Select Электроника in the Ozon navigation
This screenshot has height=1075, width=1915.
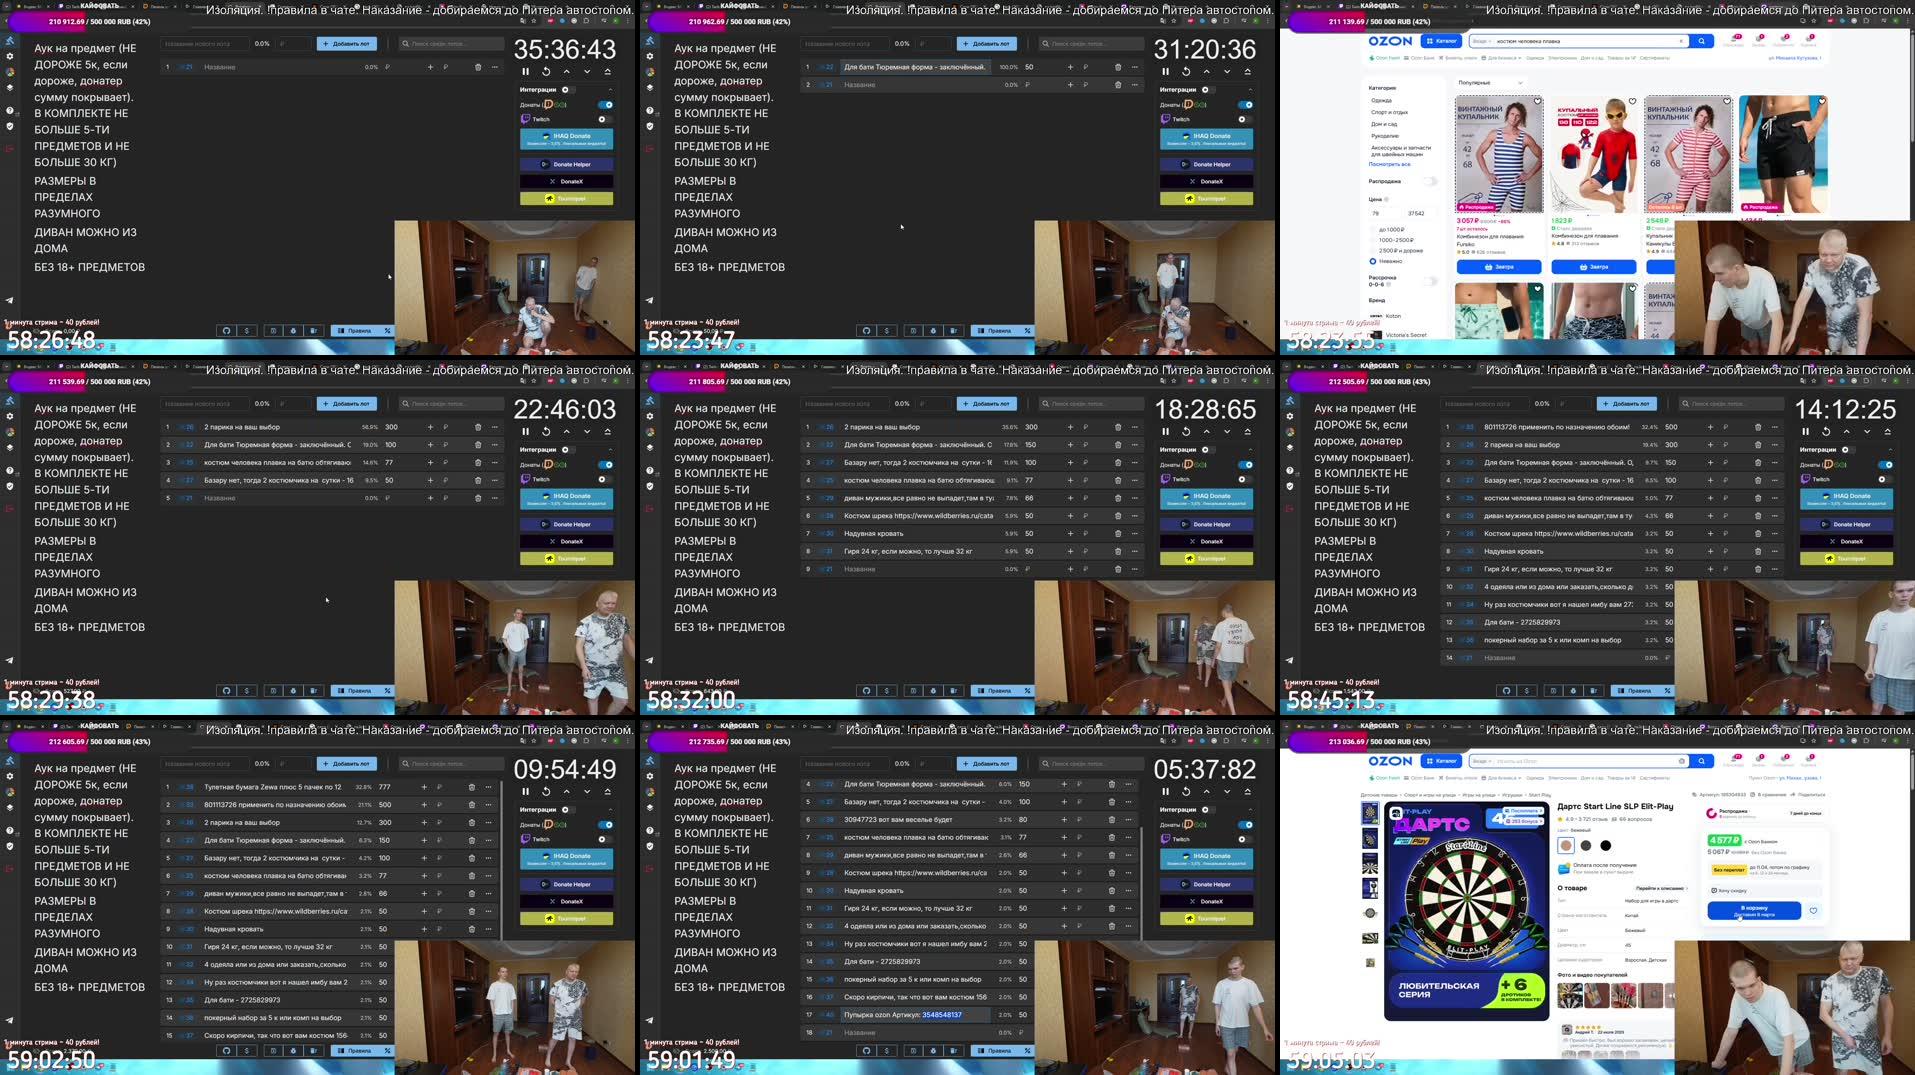point(1562,58)
